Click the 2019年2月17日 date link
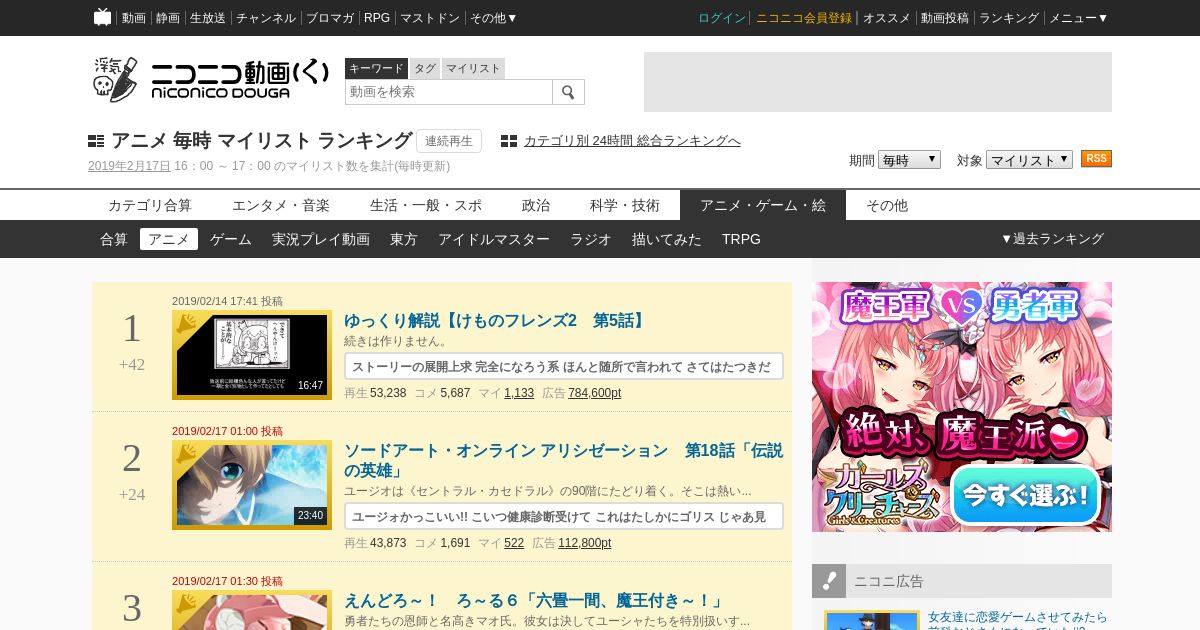1200x630 pixels. 129,166
